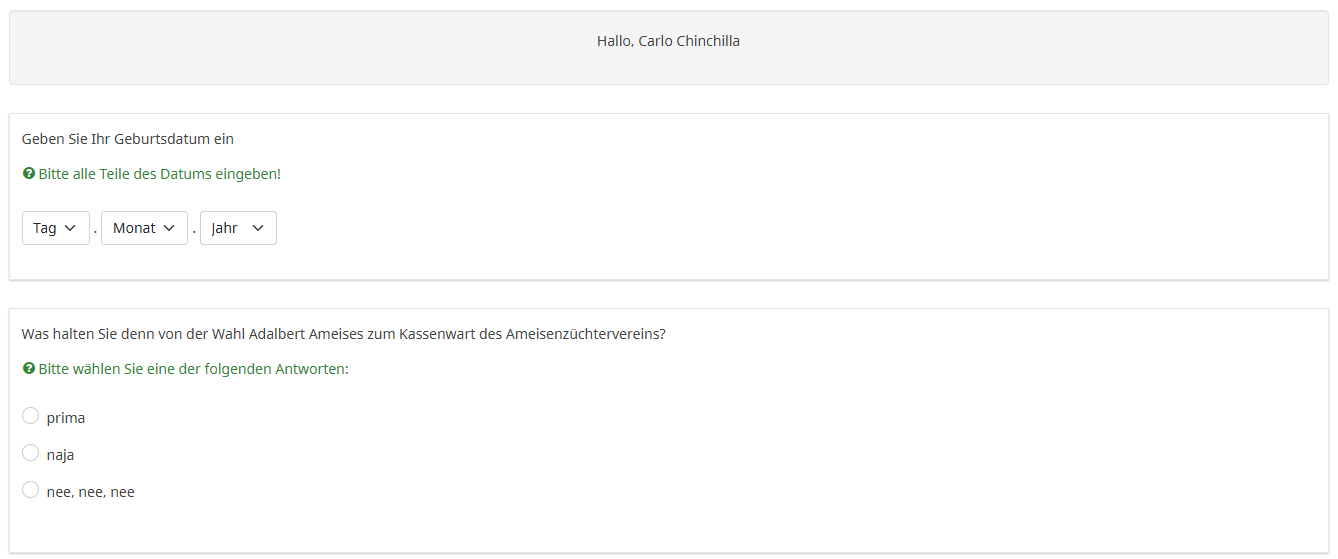
Task: Pick the "nee, nee, nee" radio button
Action: pos(30,490)
